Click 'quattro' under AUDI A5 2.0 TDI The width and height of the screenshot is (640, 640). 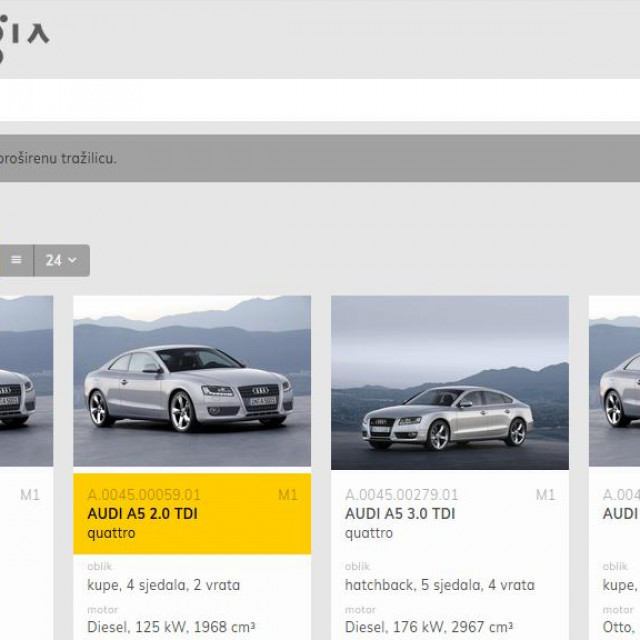111,533
